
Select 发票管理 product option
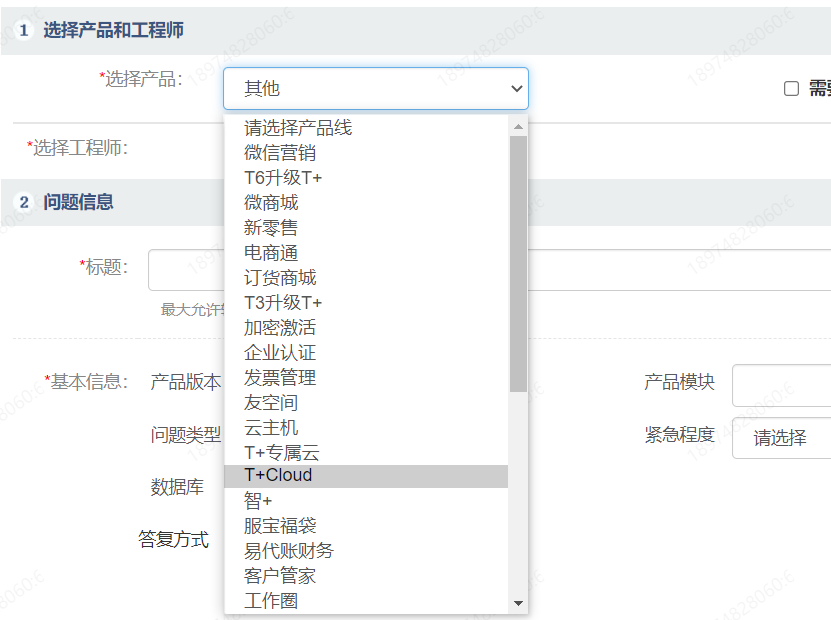(x=366, y=377)
